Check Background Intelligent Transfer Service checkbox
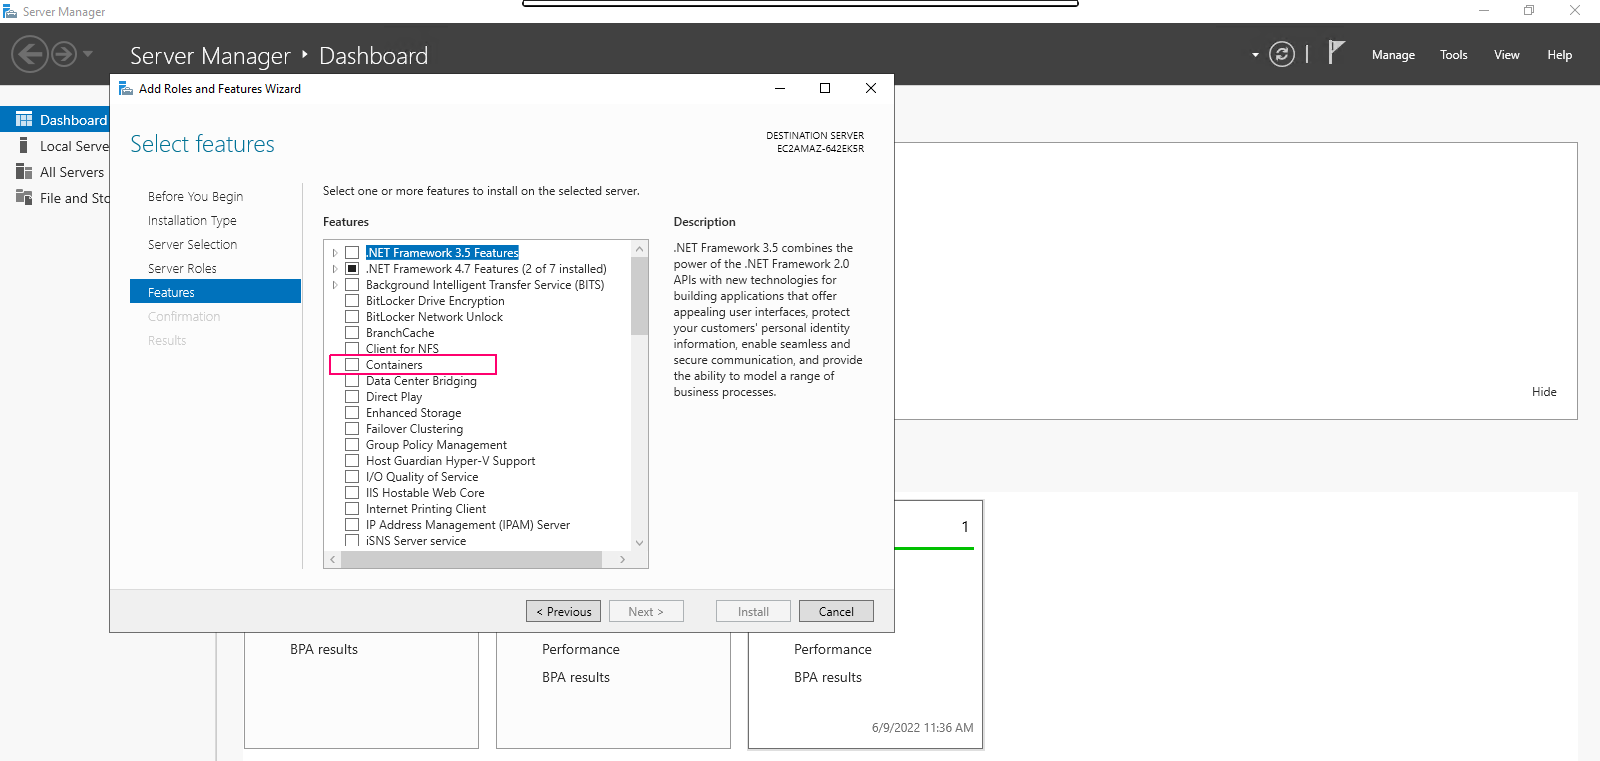This screenshot has height=761, width=1600. pyautogui.click(x=352, y=285)
